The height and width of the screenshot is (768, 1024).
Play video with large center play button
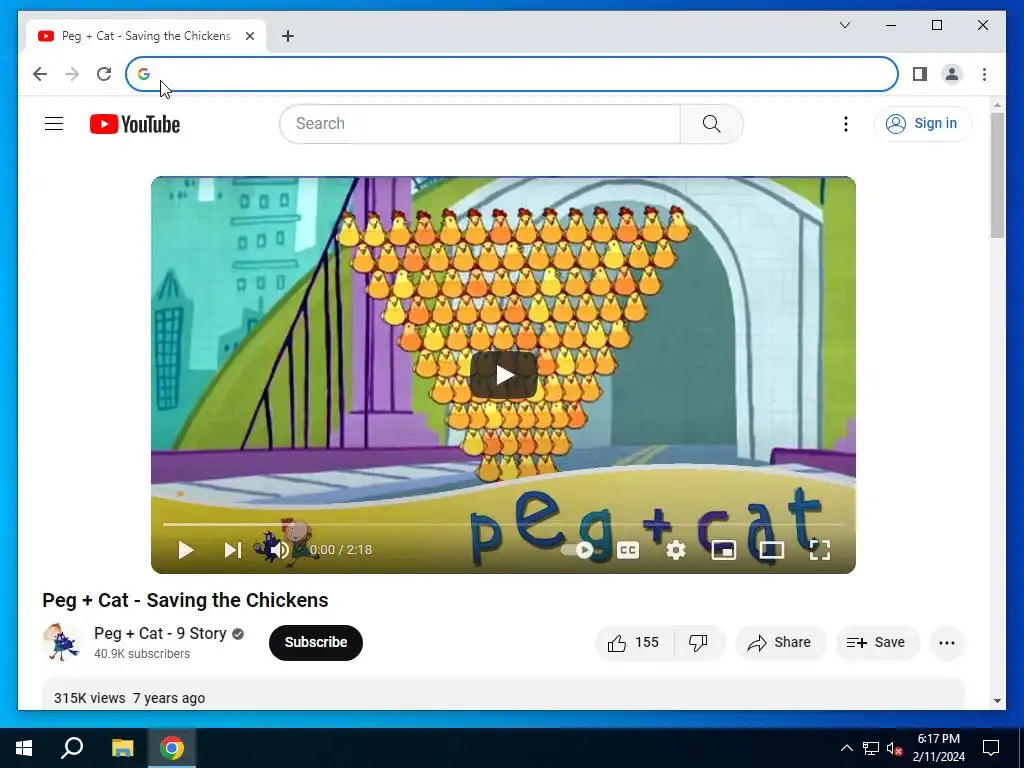tap(504, 375)
